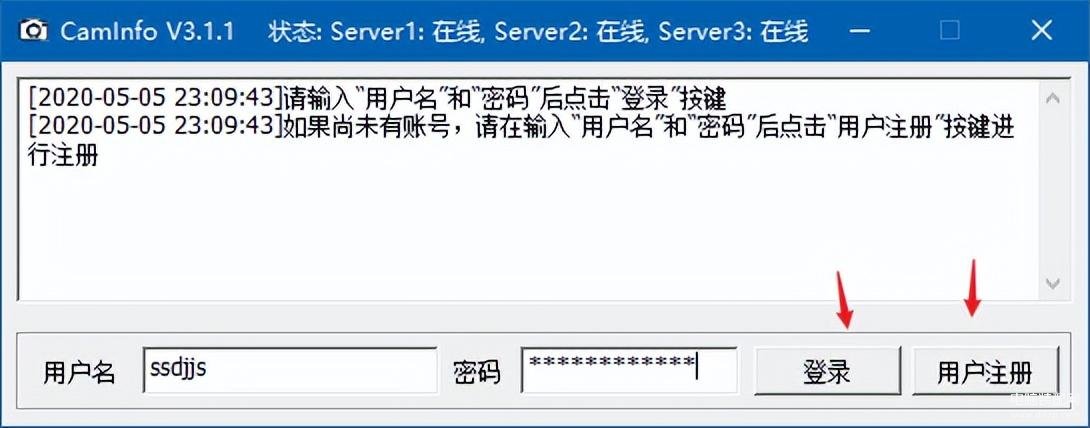Click the Server3: 在线 status text

pyautogui.click(x=733, y=31)
